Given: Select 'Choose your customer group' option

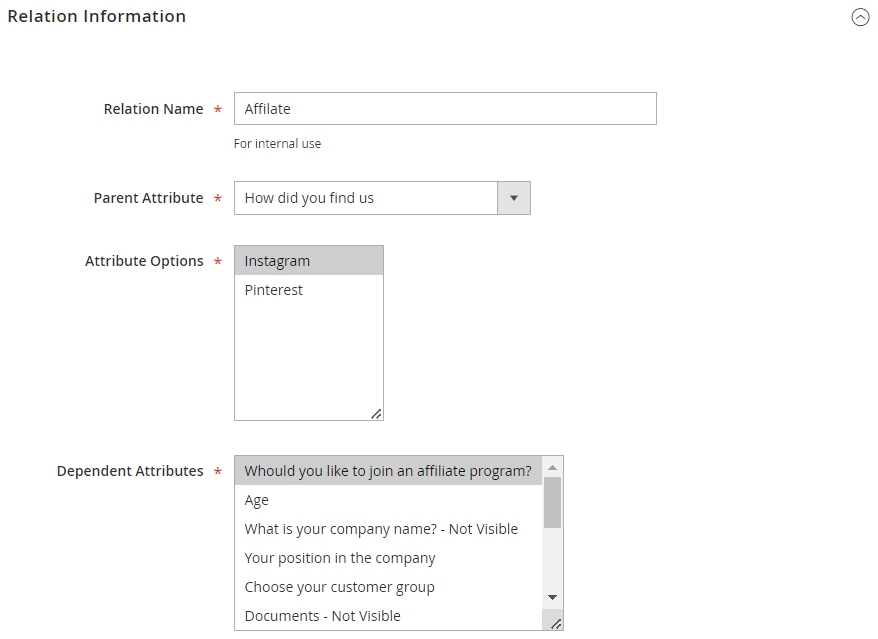Looking at the screenshot, I should [x=388, y=587].
